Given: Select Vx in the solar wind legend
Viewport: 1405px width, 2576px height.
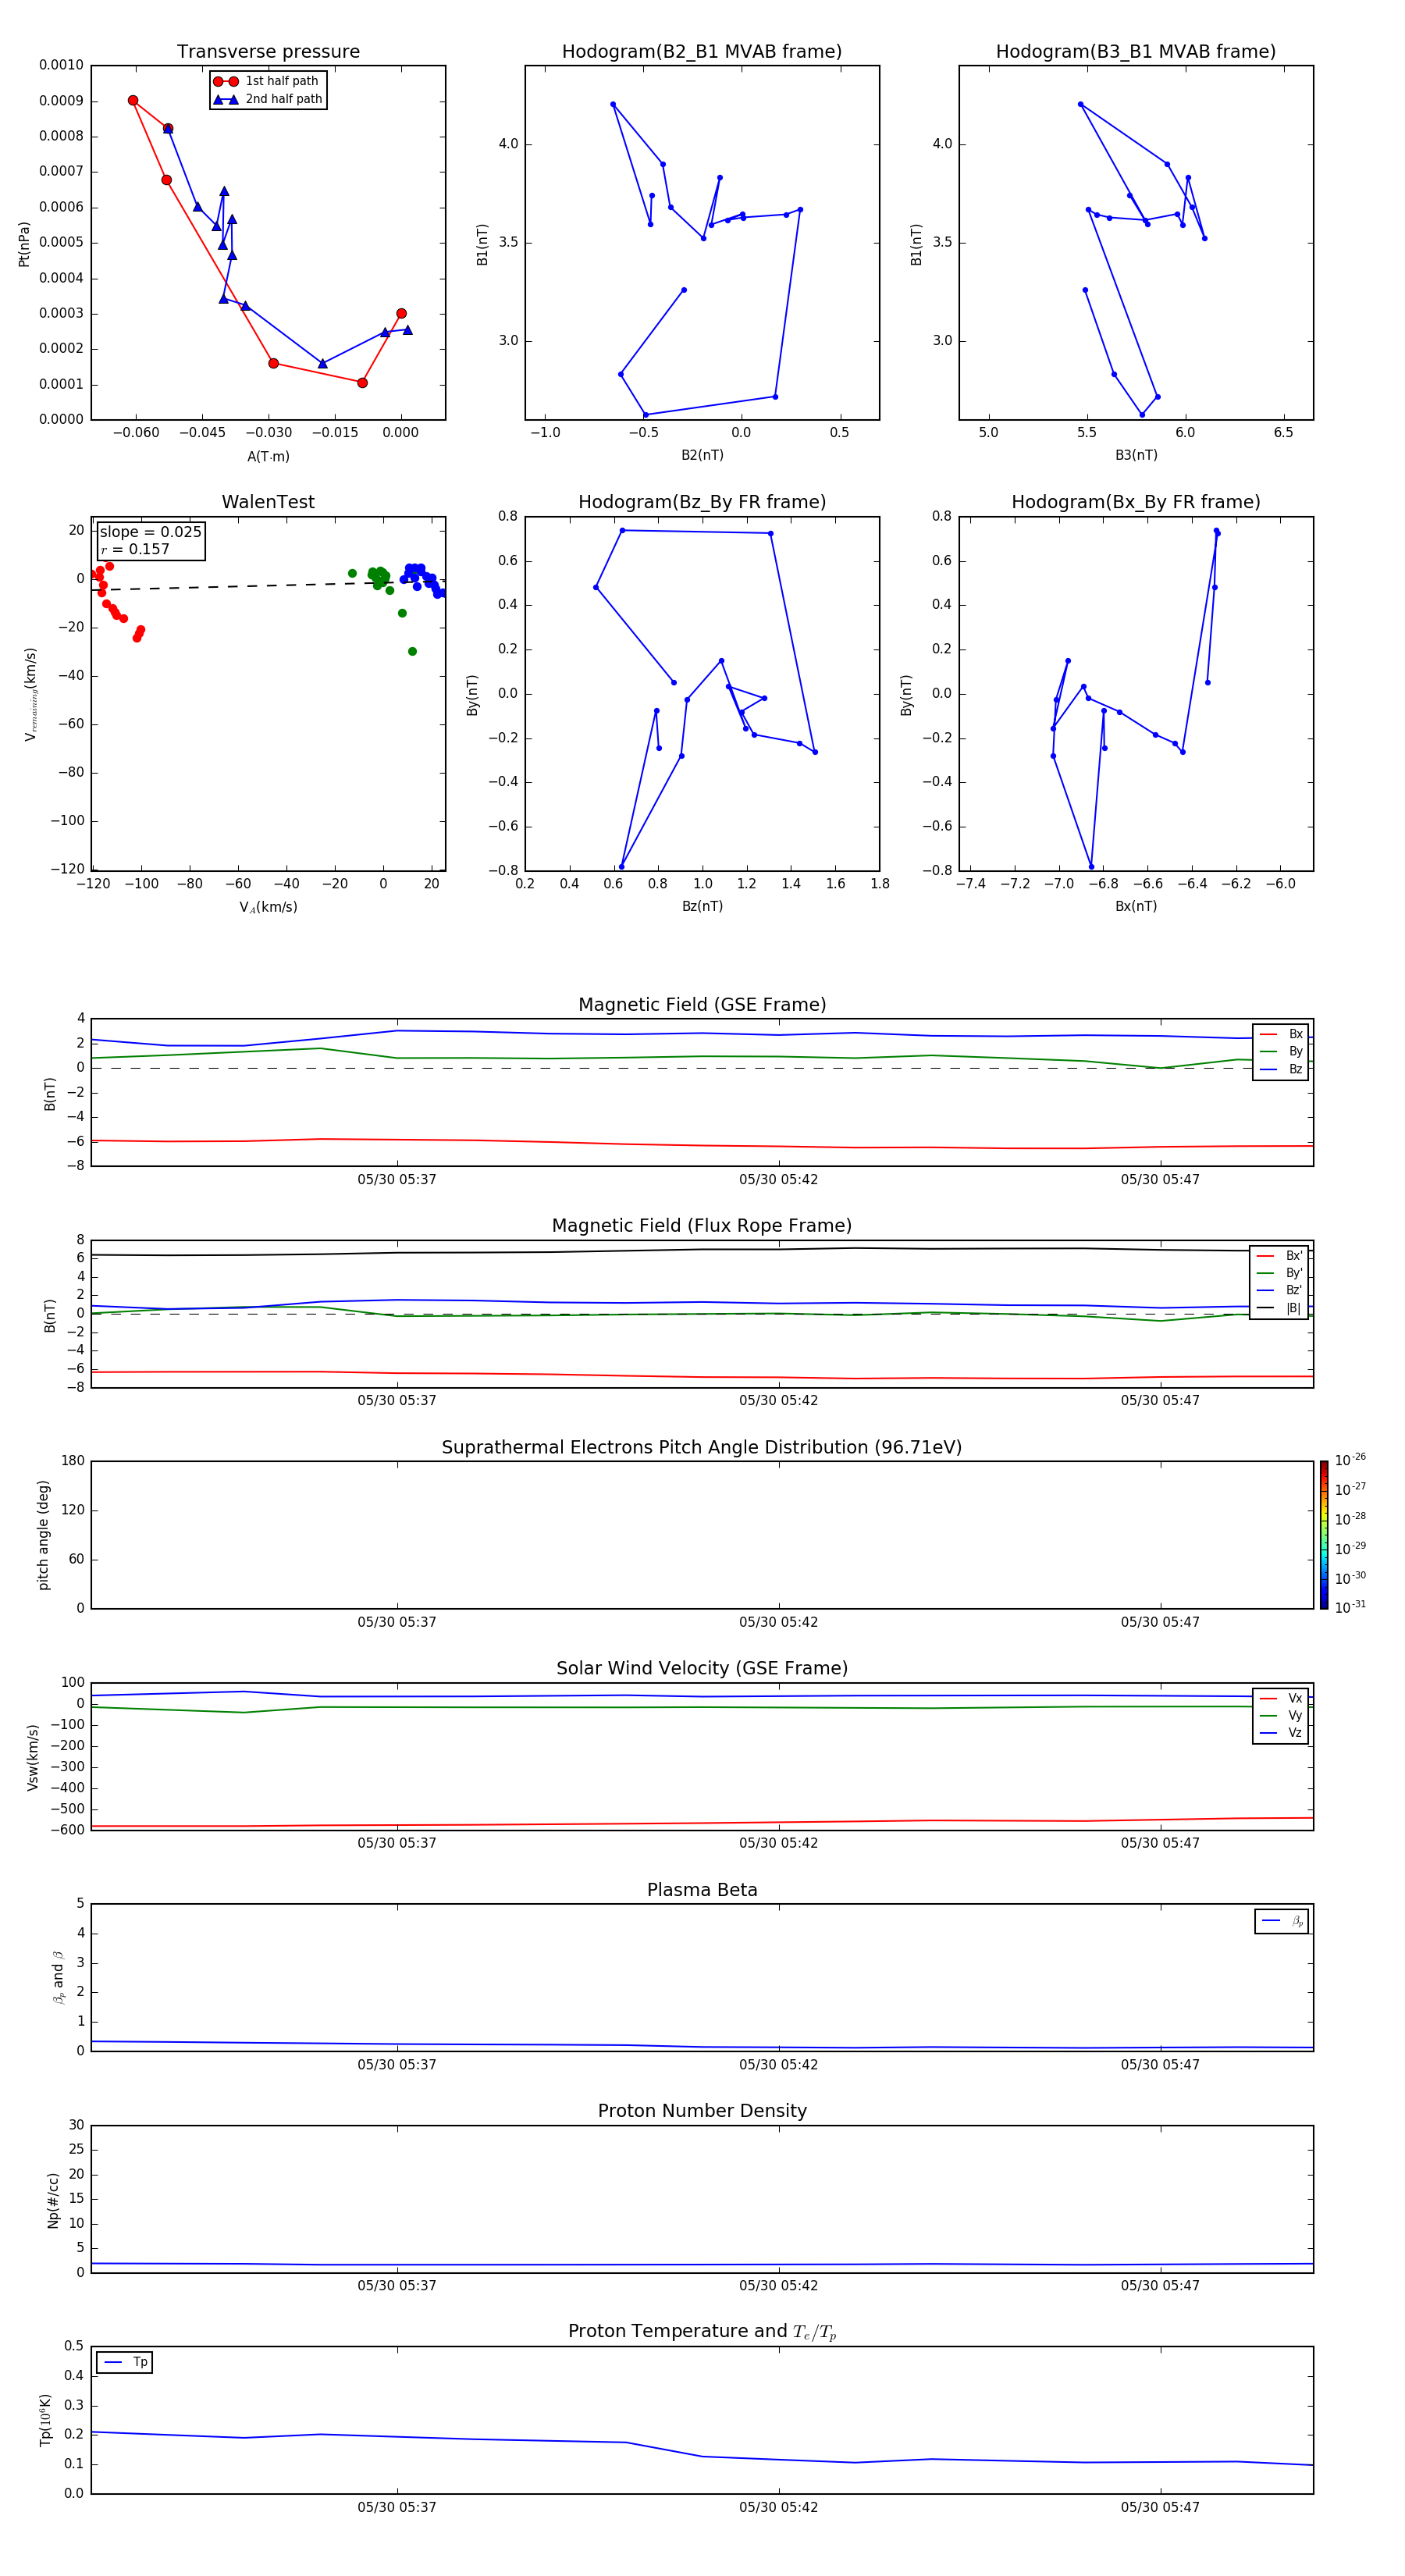Looking at the screenshot, I should click(1281, 1698).
